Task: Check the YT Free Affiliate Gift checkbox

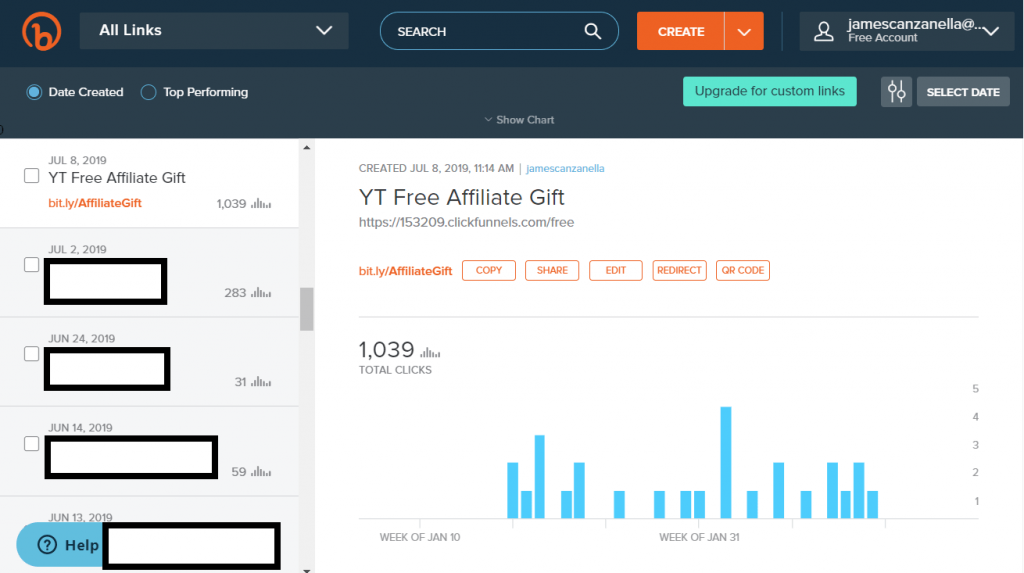Action: [31, 176]
